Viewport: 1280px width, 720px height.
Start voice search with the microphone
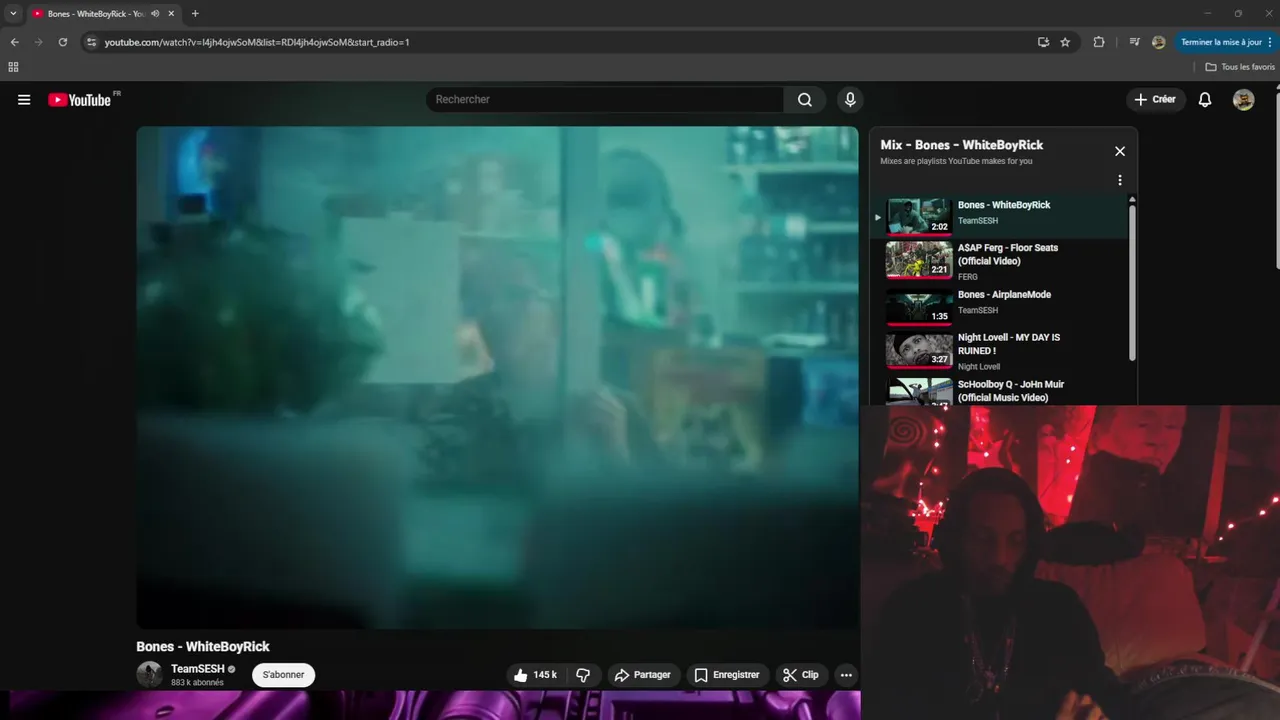[850, 99]
